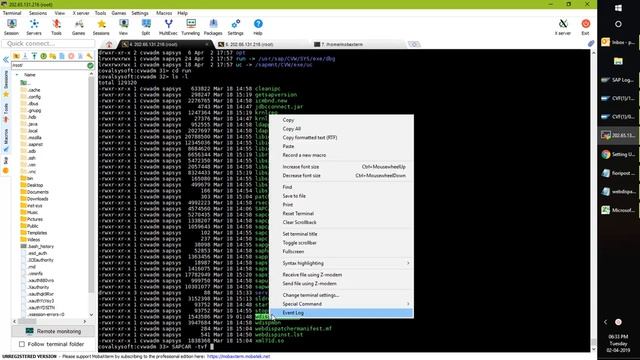Open the Inbox Outlook taskbar item

(x=618, y=42)
